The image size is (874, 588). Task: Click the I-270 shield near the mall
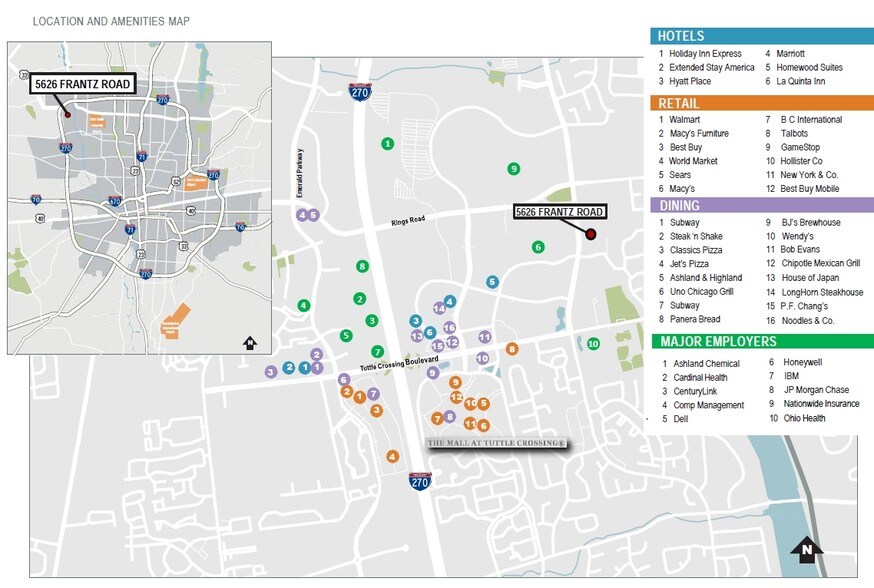[420, 481]
